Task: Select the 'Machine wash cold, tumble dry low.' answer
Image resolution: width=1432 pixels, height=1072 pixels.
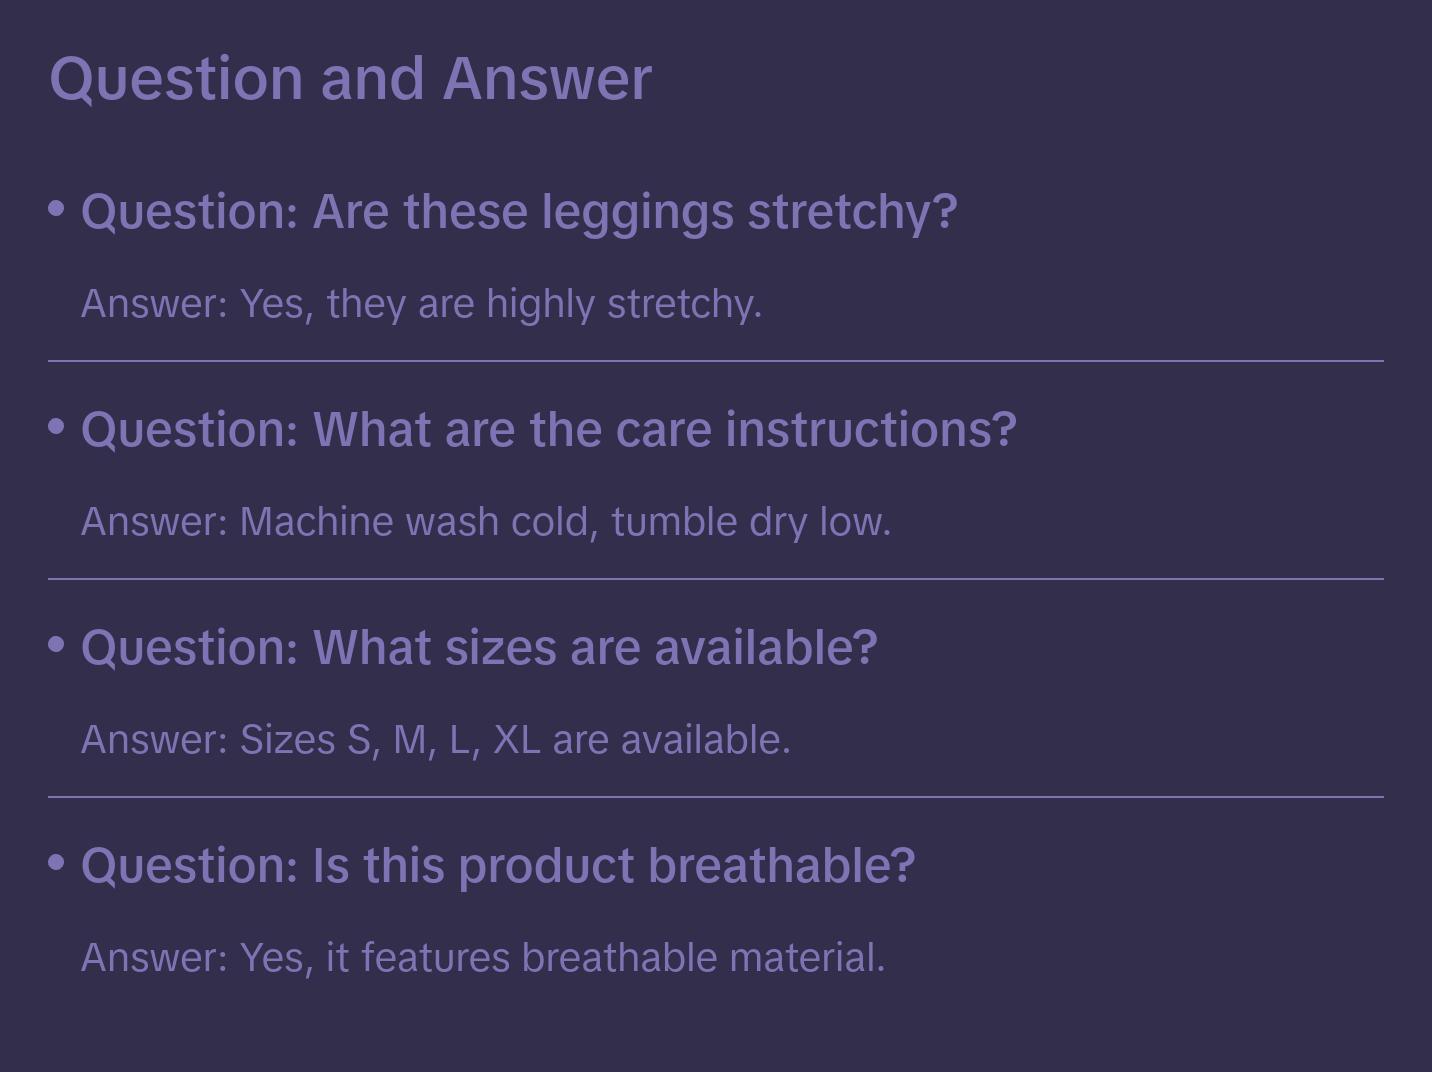Action: click(486, 522)
